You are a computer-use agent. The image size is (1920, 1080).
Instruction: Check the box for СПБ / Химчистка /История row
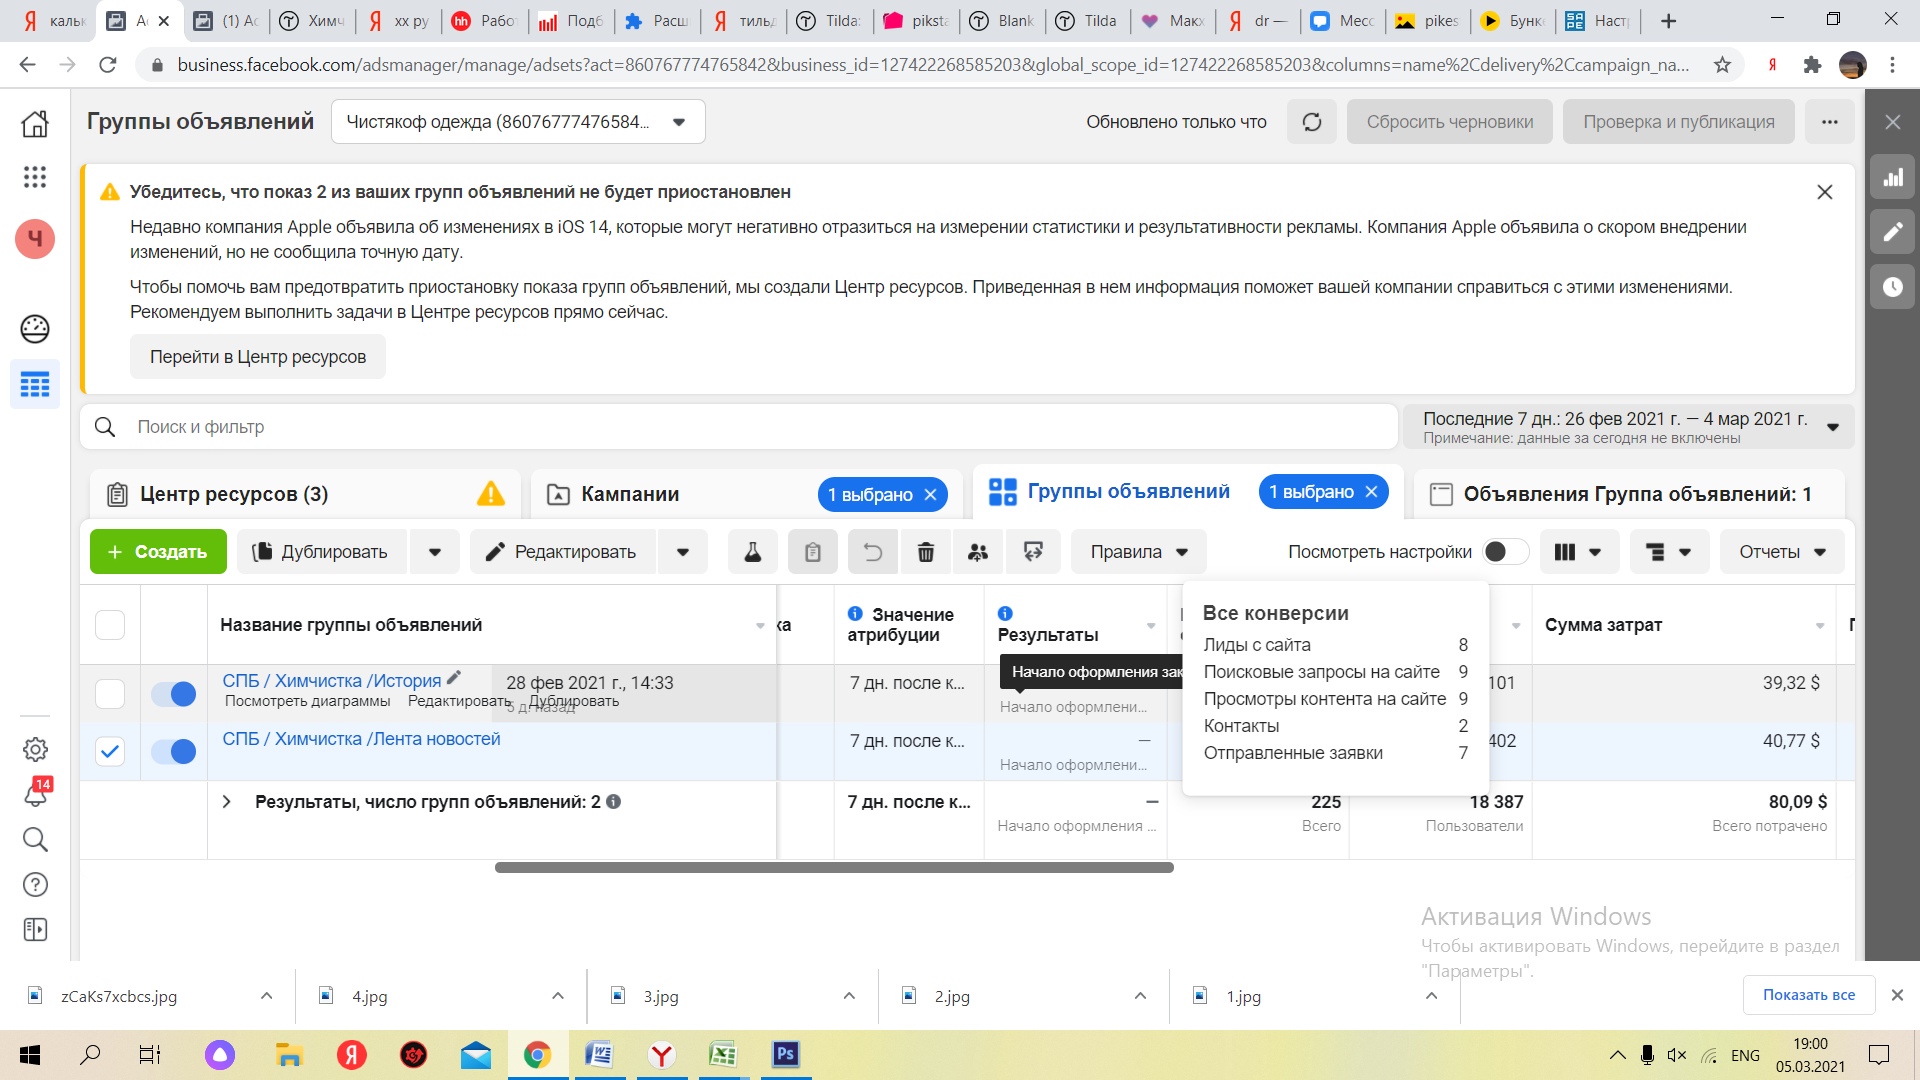tap(110, 694)
